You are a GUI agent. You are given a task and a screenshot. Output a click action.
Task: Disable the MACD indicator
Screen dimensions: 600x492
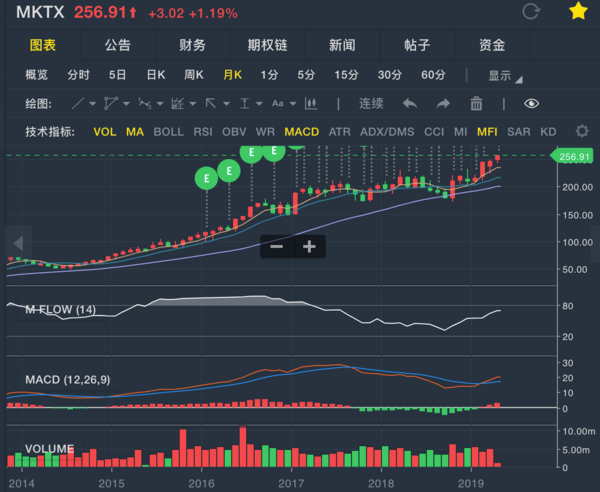pyautogui.click(x=302, y=132)
